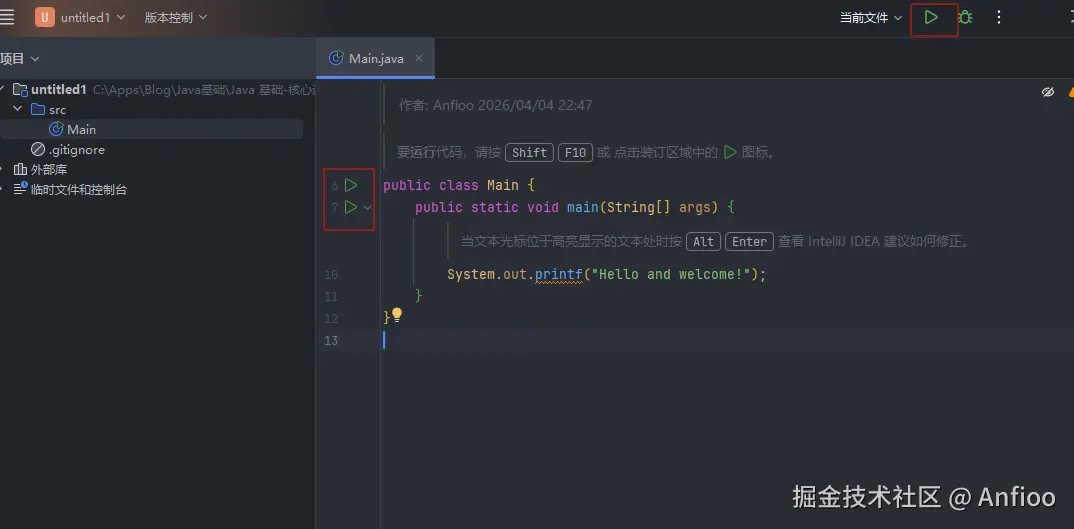The image size is (1074, 529).
Task: Select 临时文件和控制台 scratches node
Action: tap(79, 190)
